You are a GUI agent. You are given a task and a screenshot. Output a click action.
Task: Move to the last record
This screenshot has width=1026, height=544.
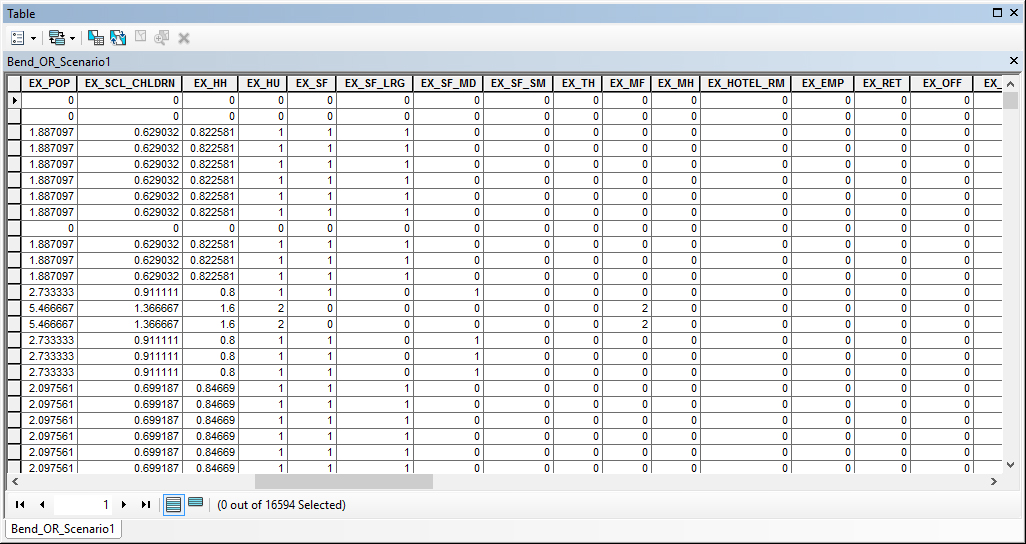pos(146,505)
